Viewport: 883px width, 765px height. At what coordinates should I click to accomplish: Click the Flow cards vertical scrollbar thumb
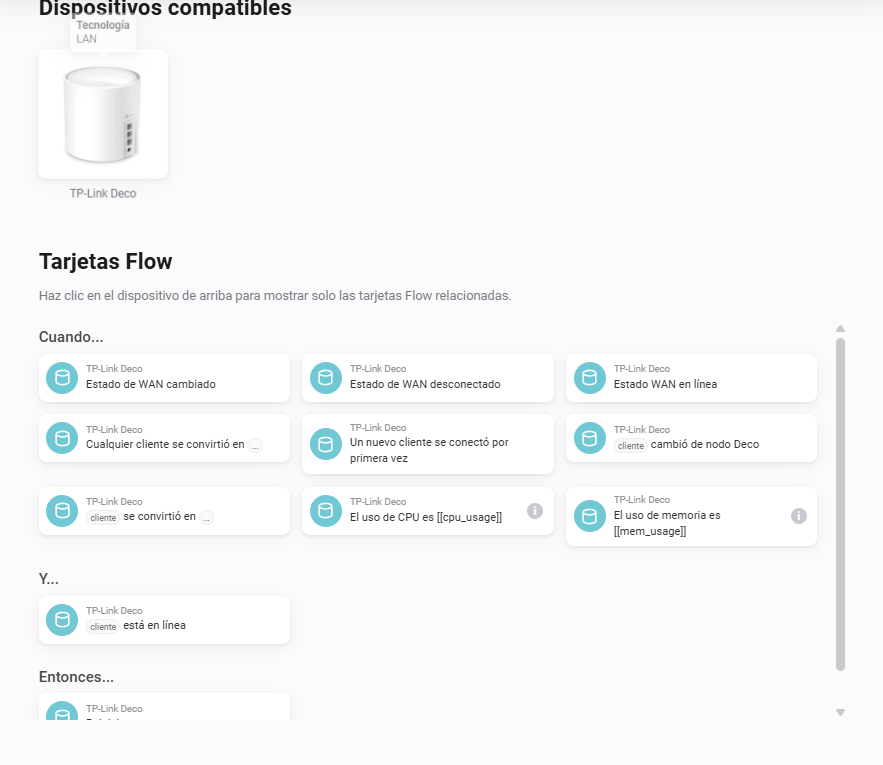pos(841,505)
